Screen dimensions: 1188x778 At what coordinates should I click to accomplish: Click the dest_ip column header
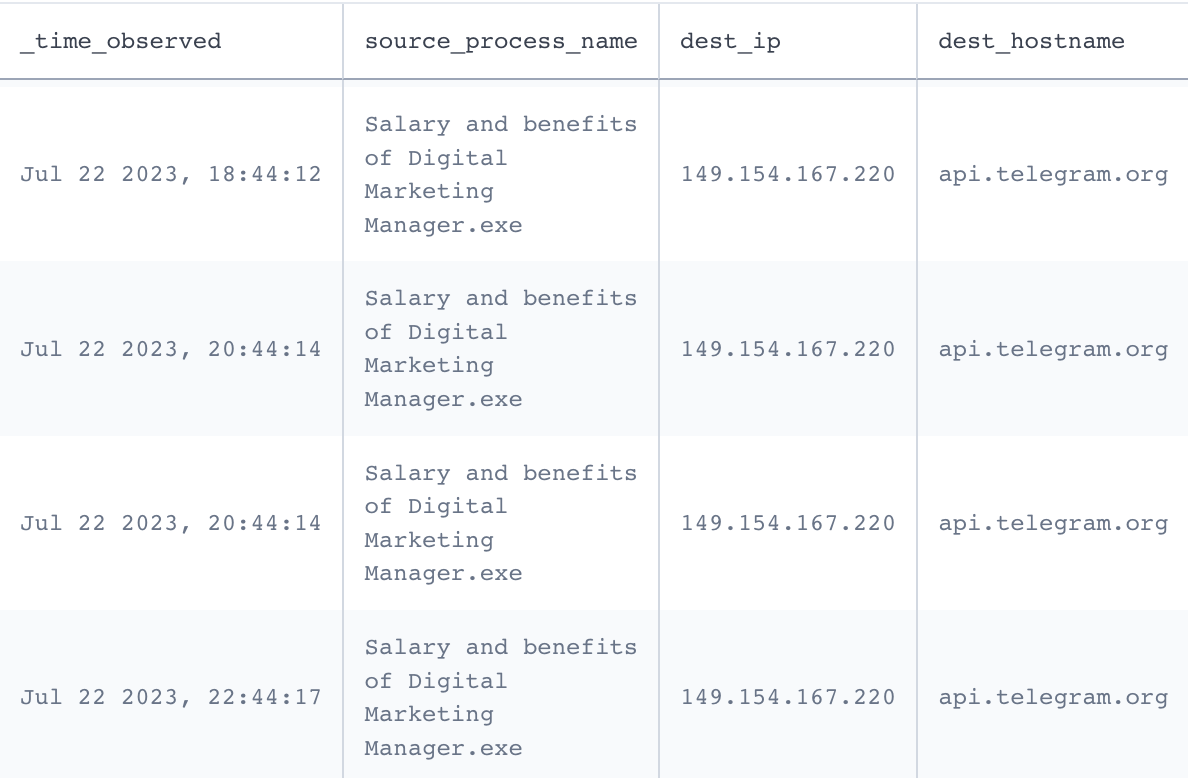(x=730, y=41)
